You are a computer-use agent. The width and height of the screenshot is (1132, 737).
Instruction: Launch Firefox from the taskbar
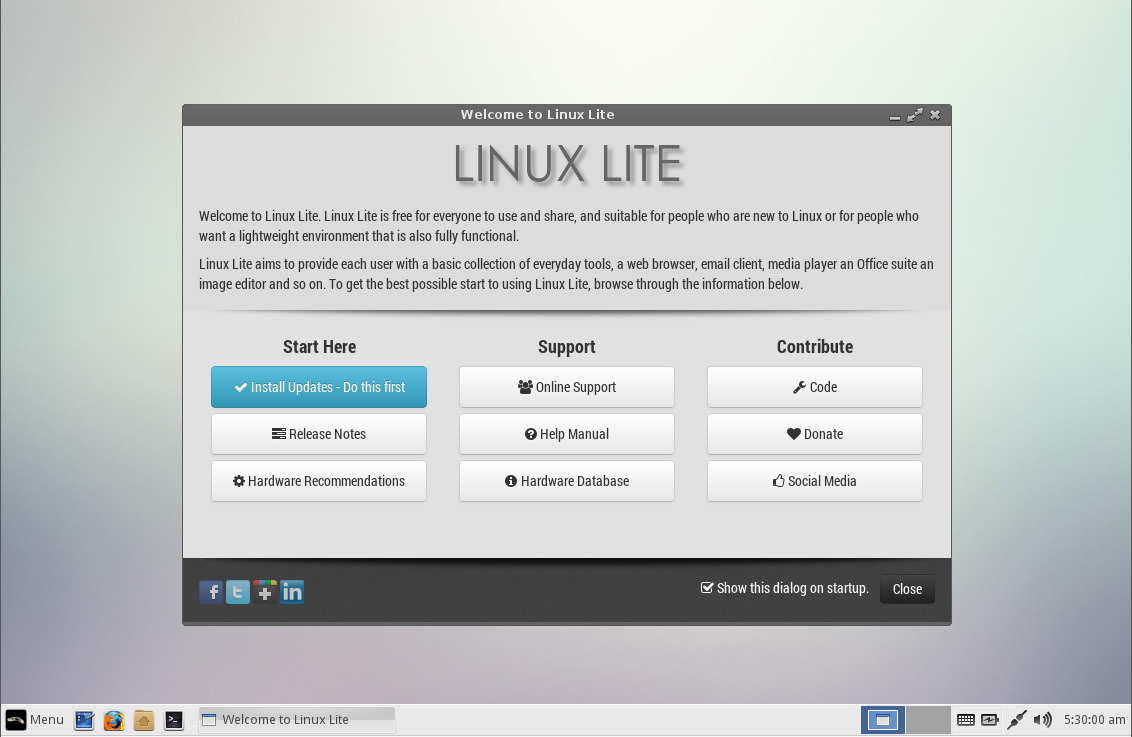tap(114, 720)
